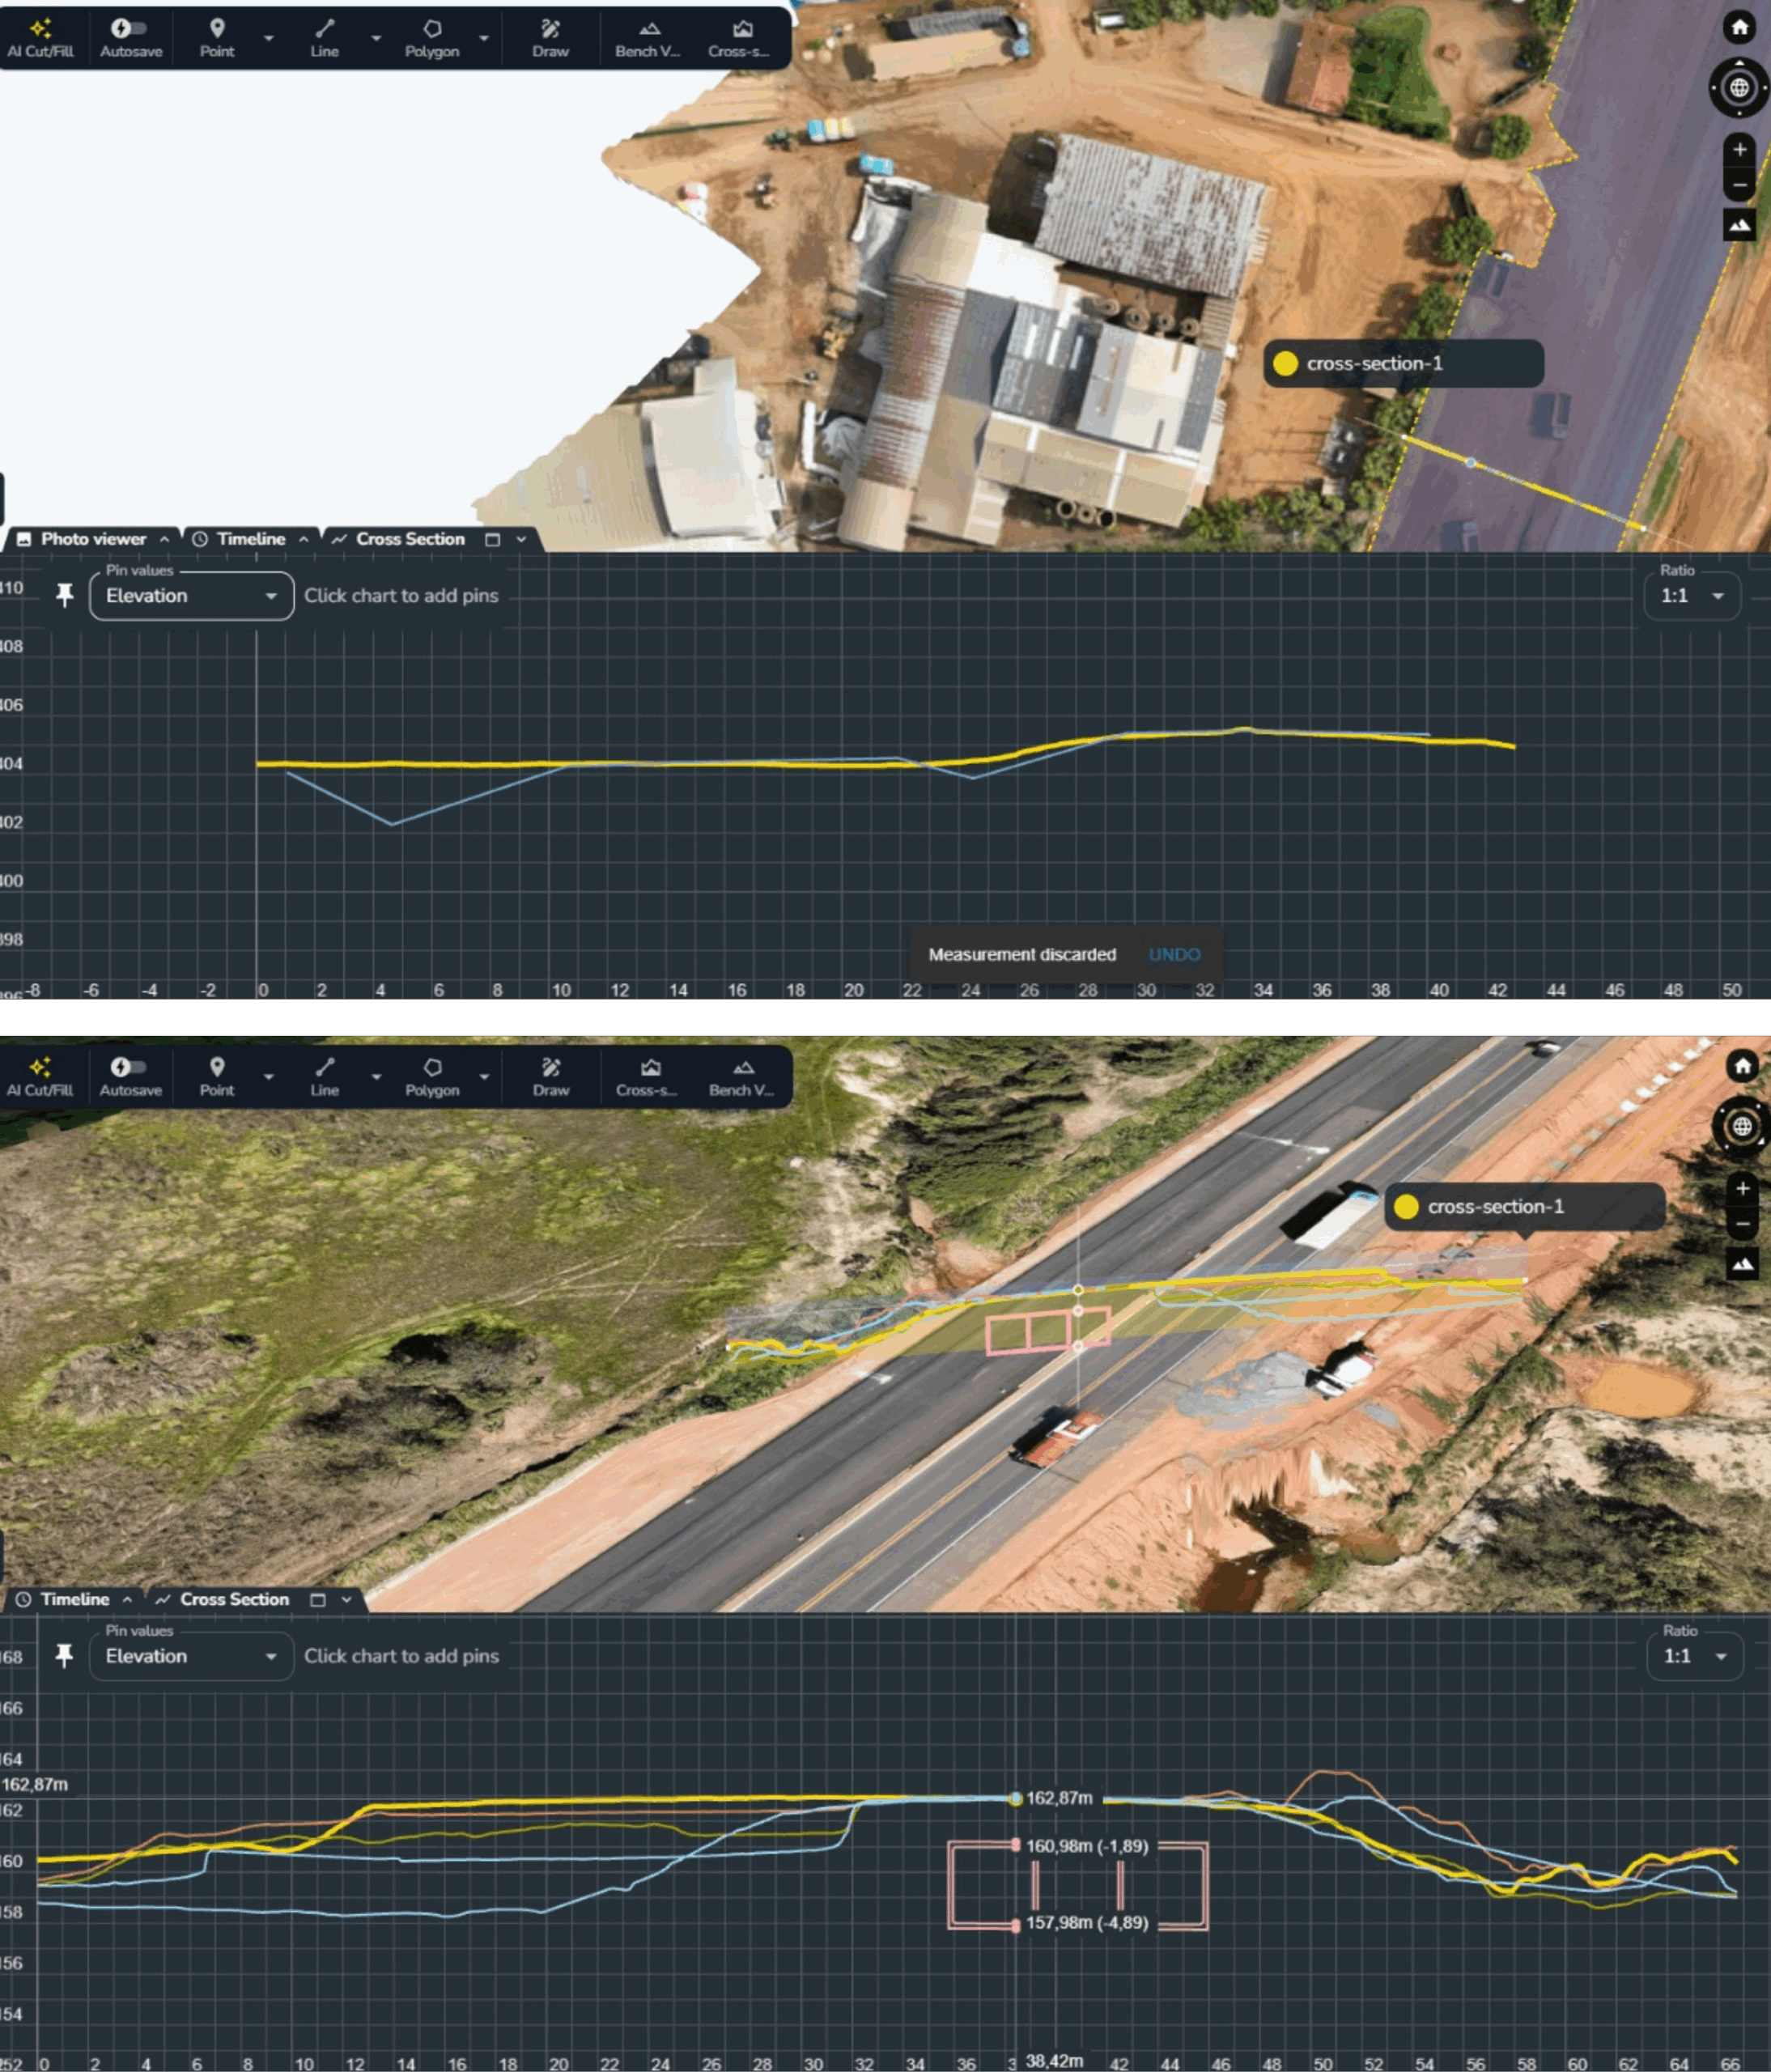The height and width of the screenshot is (2072, 1771).
Task: Toggle Autosave switch in the upper toolbar
Action: click(129, 28)
